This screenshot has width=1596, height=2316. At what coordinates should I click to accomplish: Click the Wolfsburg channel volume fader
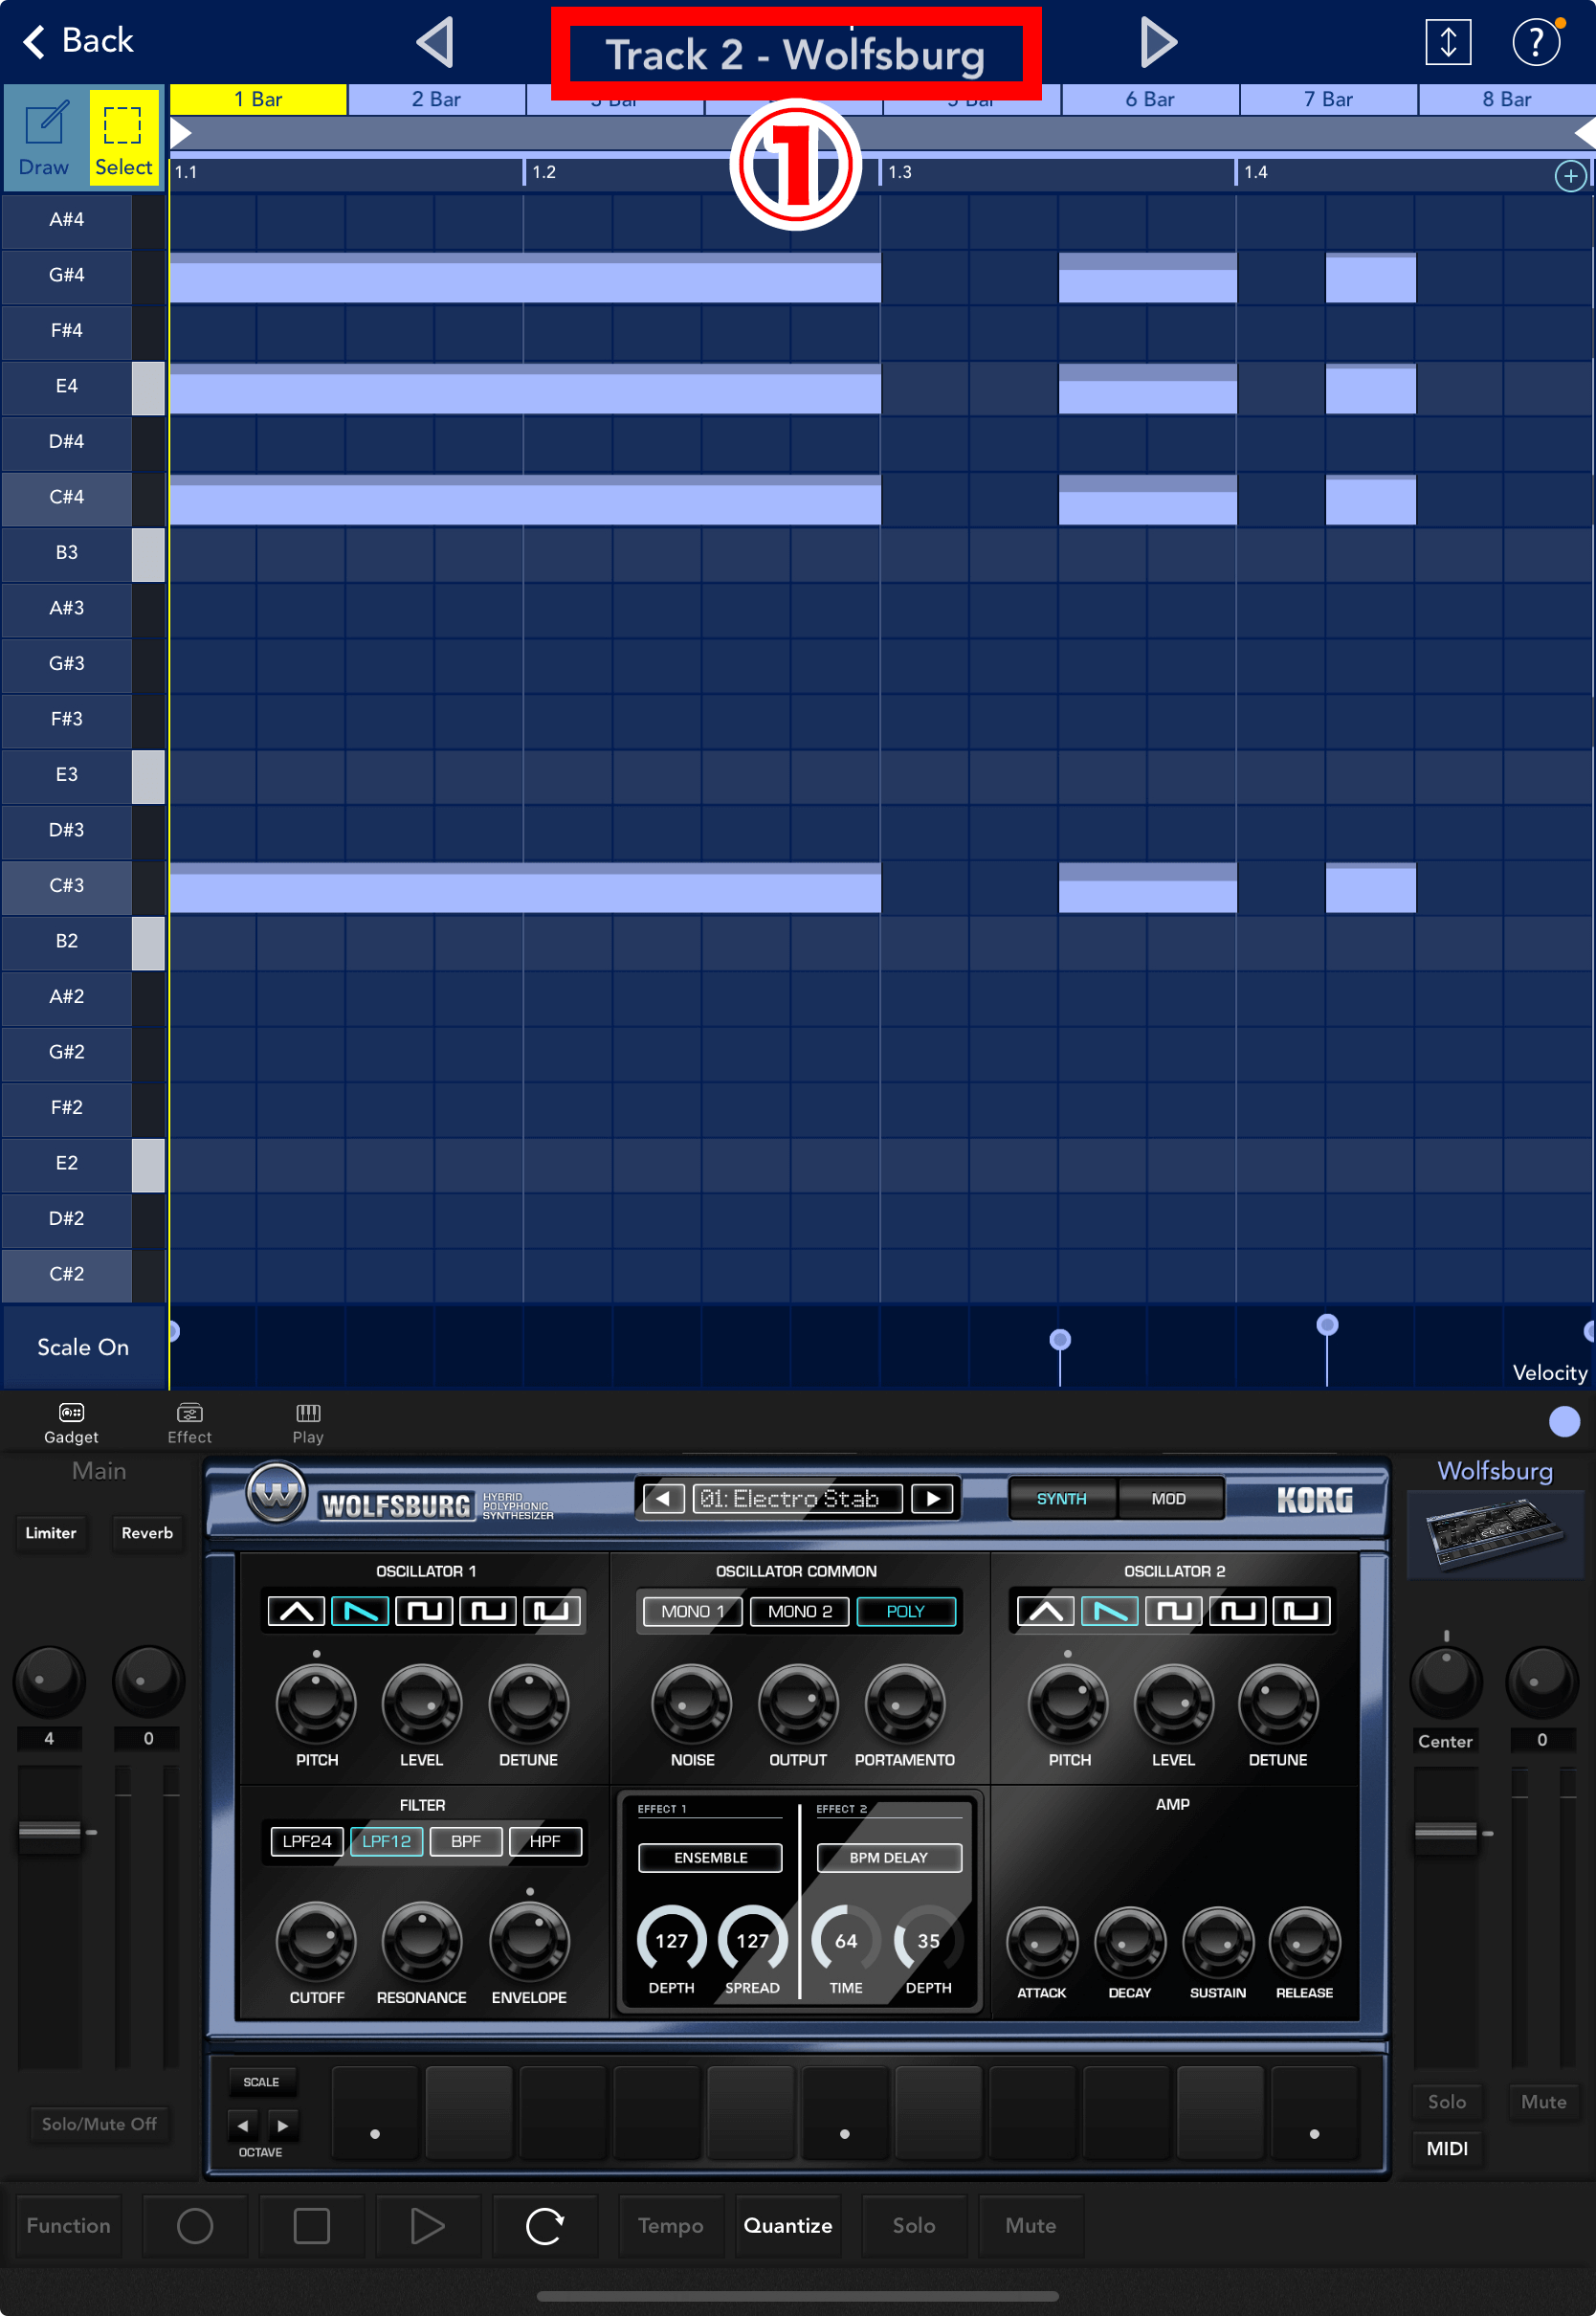coord(1445,1832)
